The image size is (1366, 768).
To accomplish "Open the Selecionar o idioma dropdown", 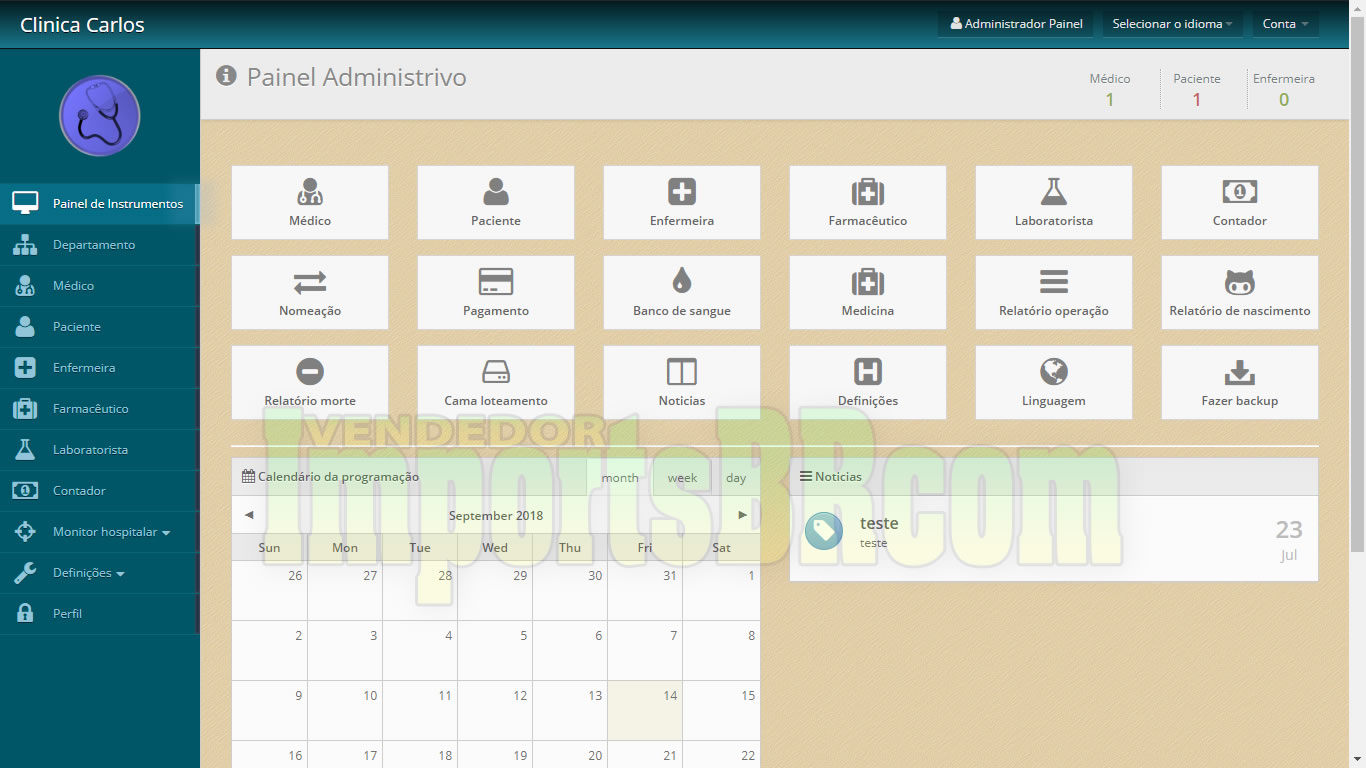I will (1172, 24).
